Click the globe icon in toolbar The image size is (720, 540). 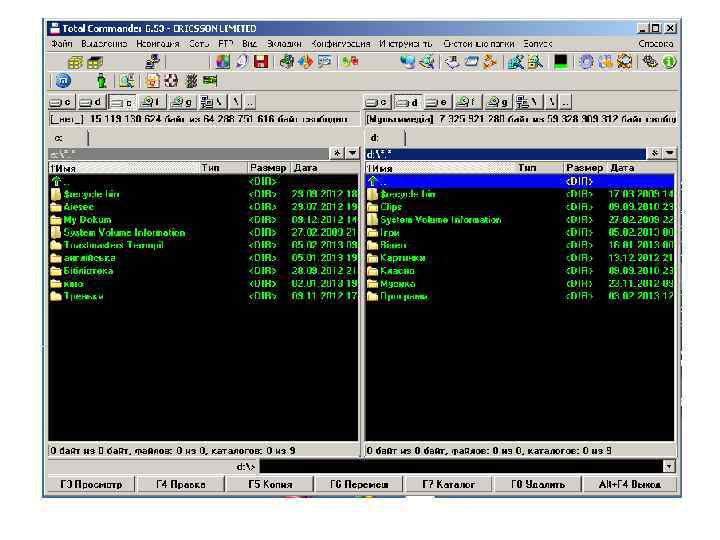(x=407, y=62)
